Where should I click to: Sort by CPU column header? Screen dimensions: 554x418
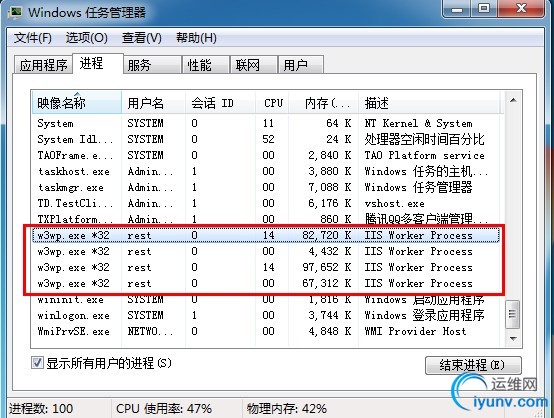coord(272,103)
